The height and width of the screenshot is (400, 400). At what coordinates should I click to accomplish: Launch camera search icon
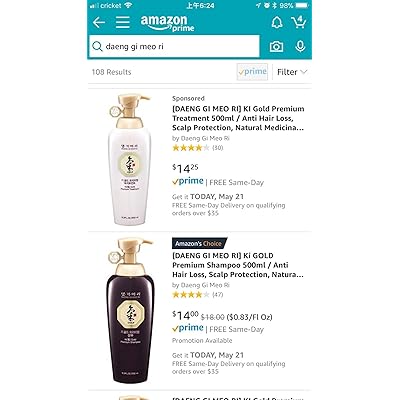(x=276, y=47)
